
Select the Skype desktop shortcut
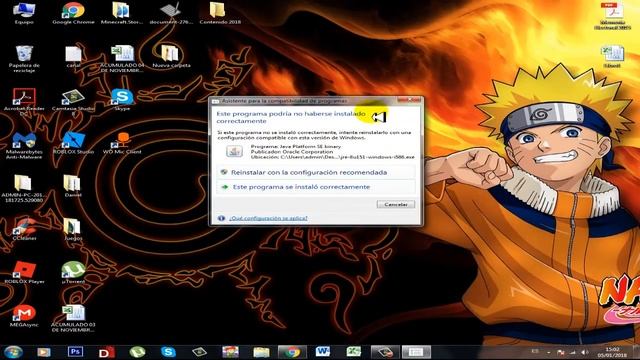coord(122,100)
